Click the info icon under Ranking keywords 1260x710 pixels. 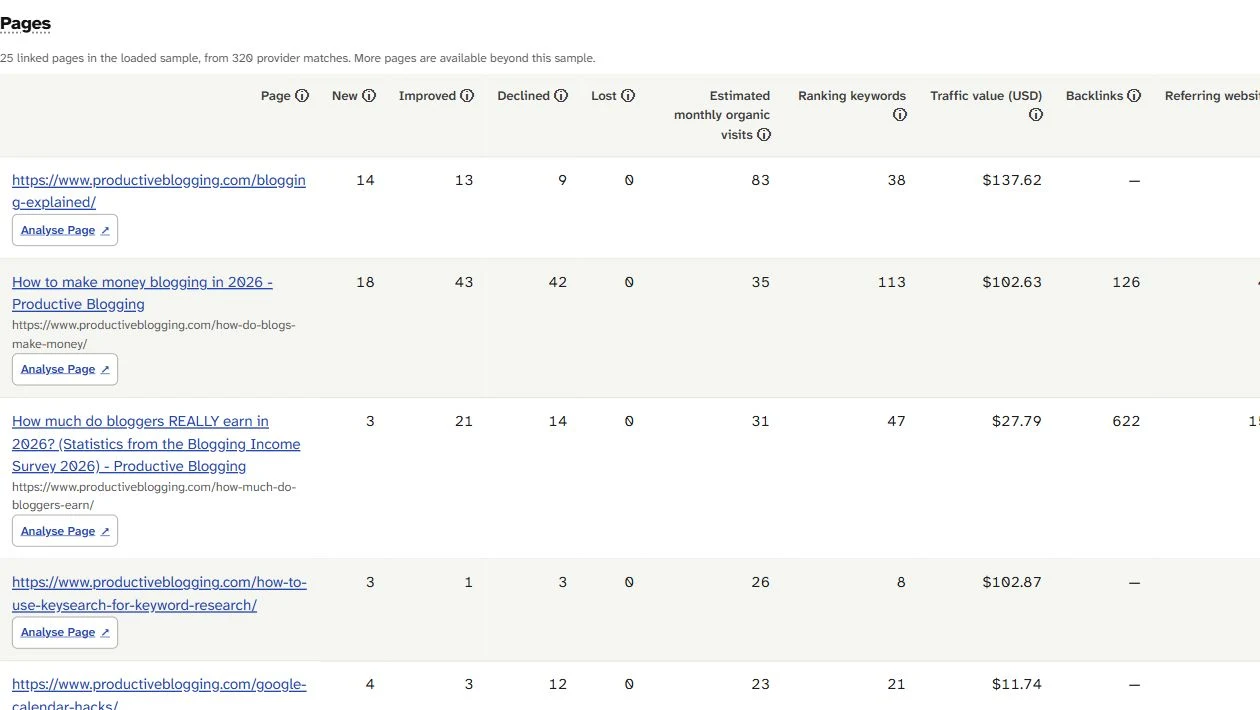click(x=900, y=115)
